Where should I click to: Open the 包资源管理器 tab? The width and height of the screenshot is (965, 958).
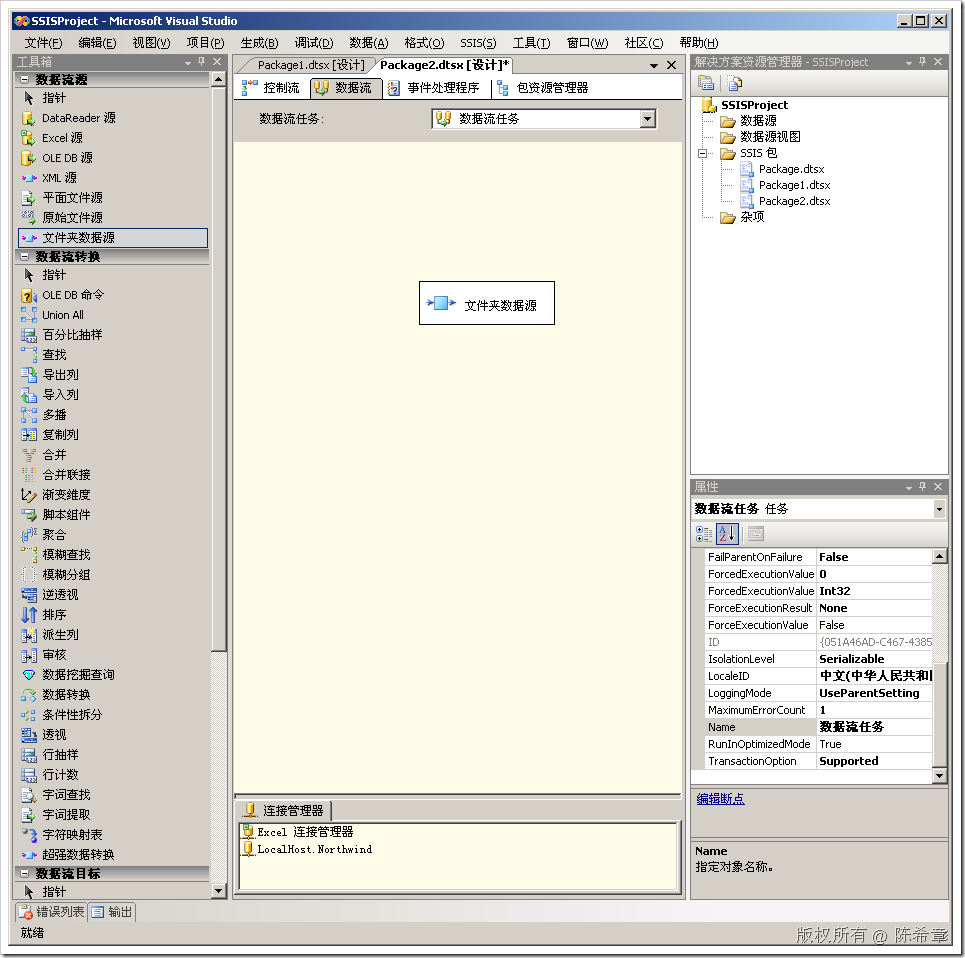(543, 88)
